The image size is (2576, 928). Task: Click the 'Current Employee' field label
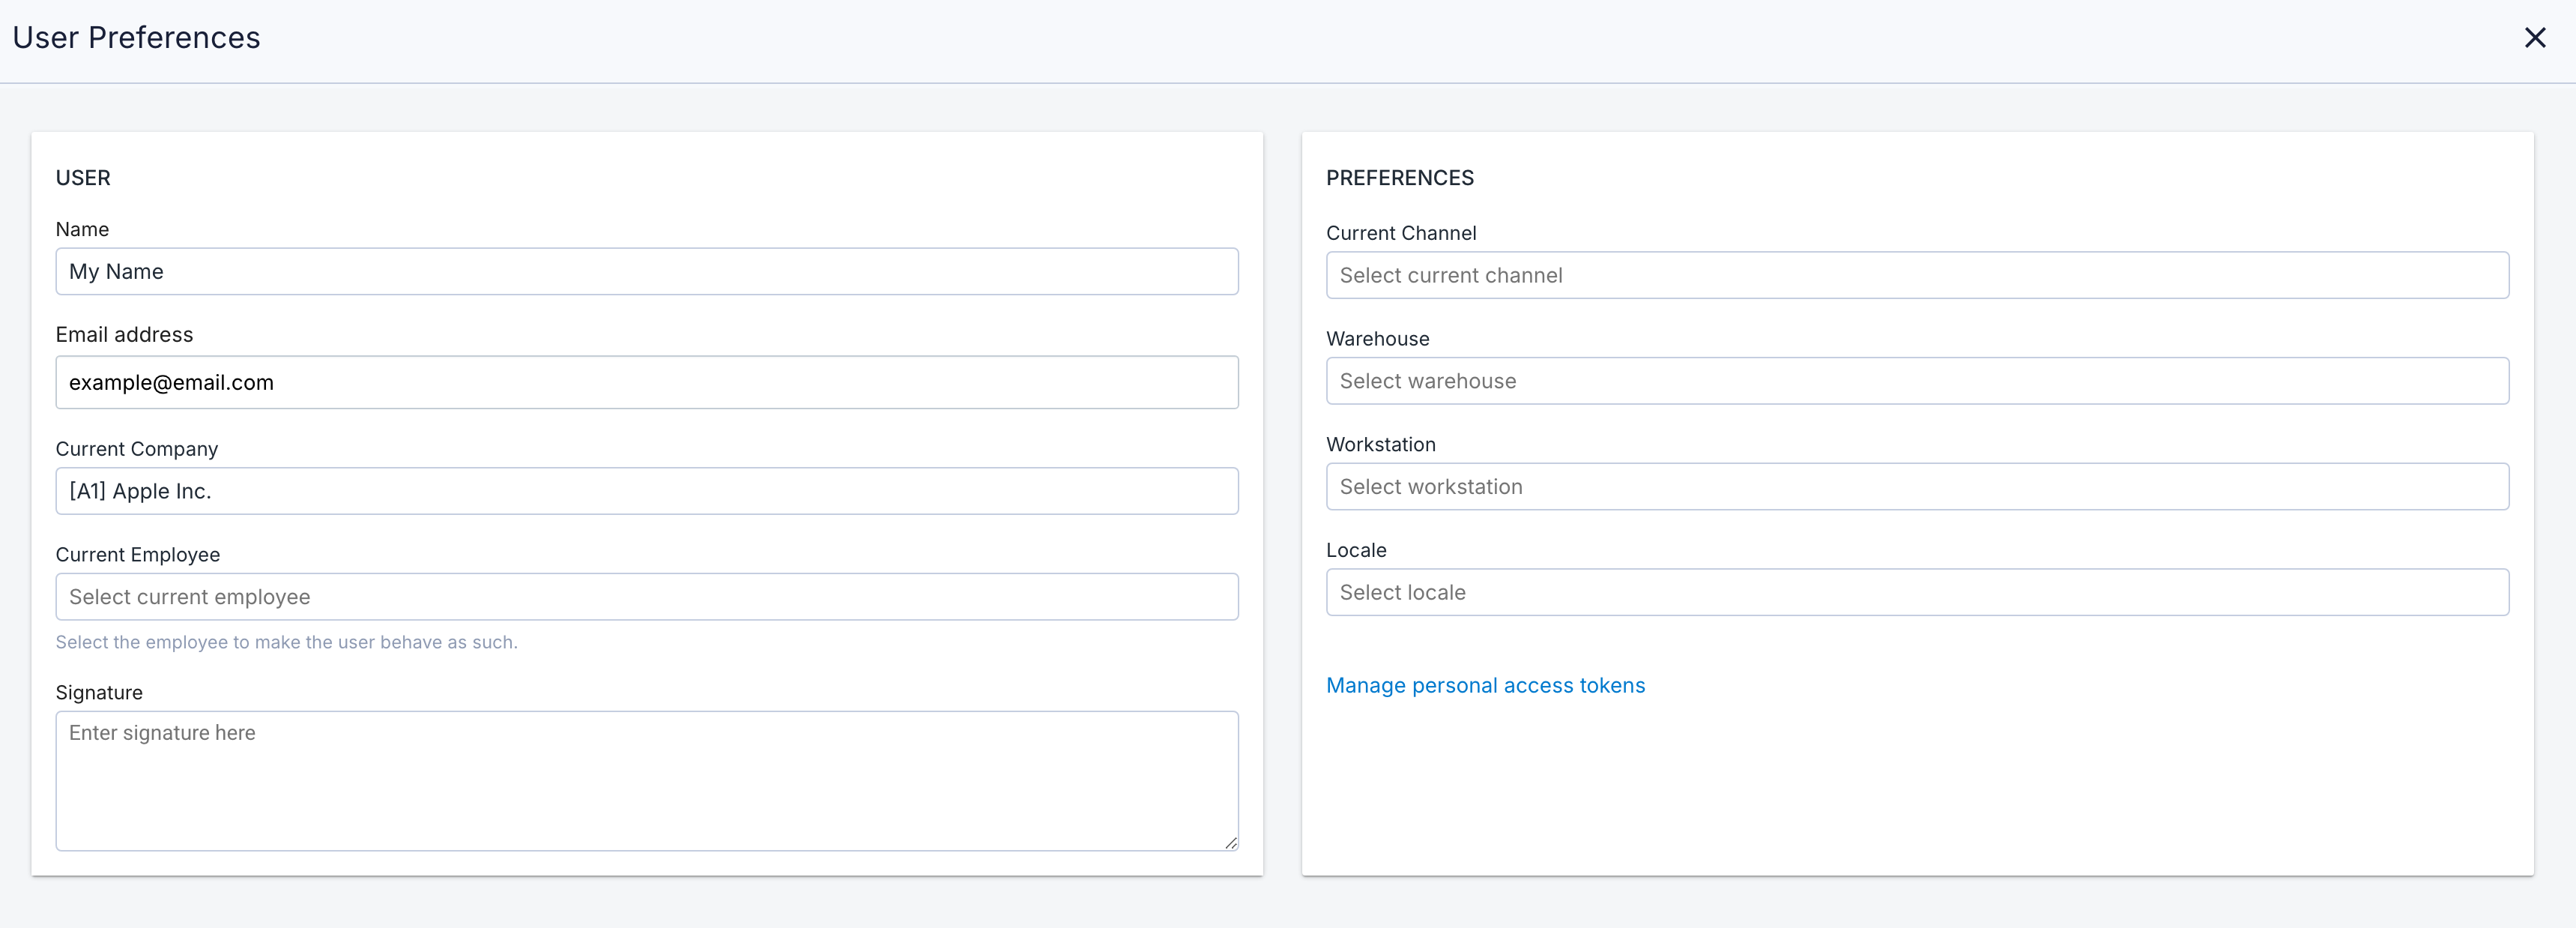[x=137, y=554]
